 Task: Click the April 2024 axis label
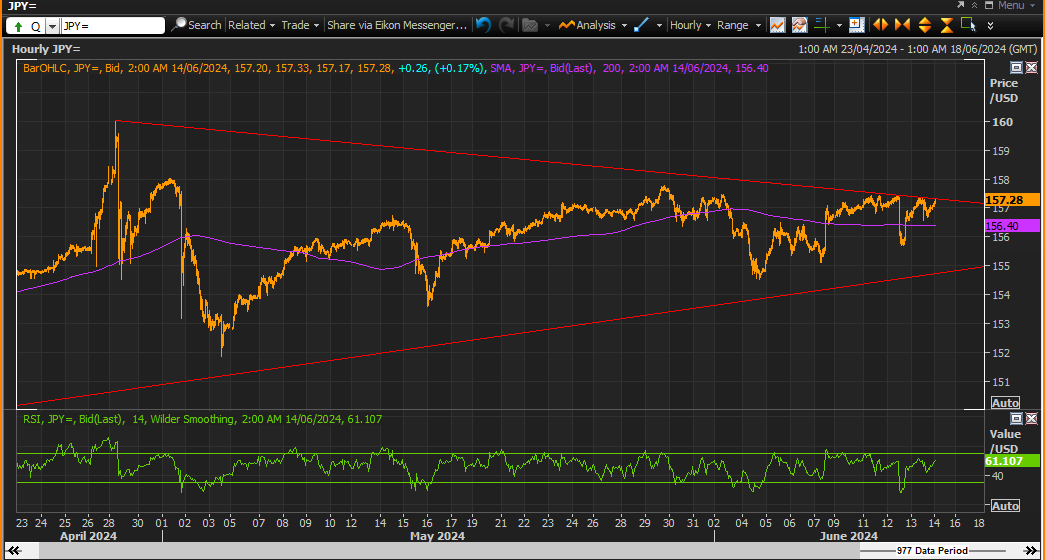click(x=89, y=536)
